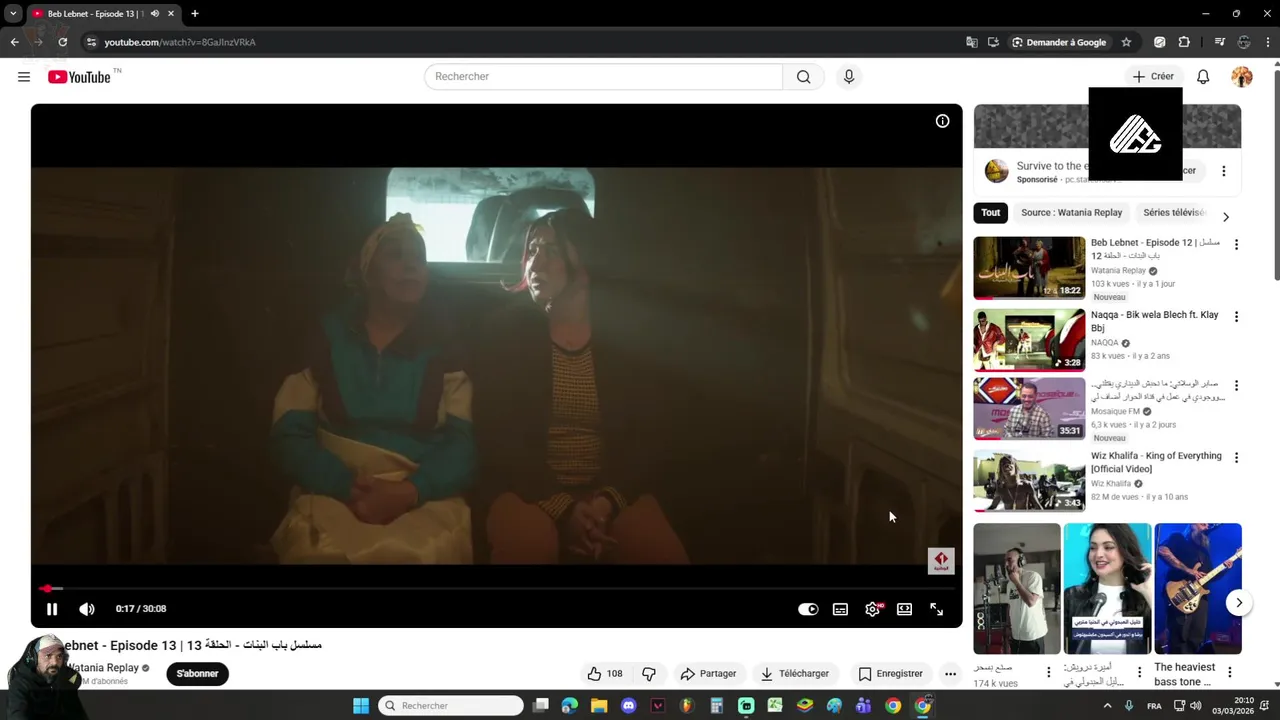Image resolution: width=1280 pixels, height=720 pixels.
Task: Click the Partager button
Action: tap(708, 674)
